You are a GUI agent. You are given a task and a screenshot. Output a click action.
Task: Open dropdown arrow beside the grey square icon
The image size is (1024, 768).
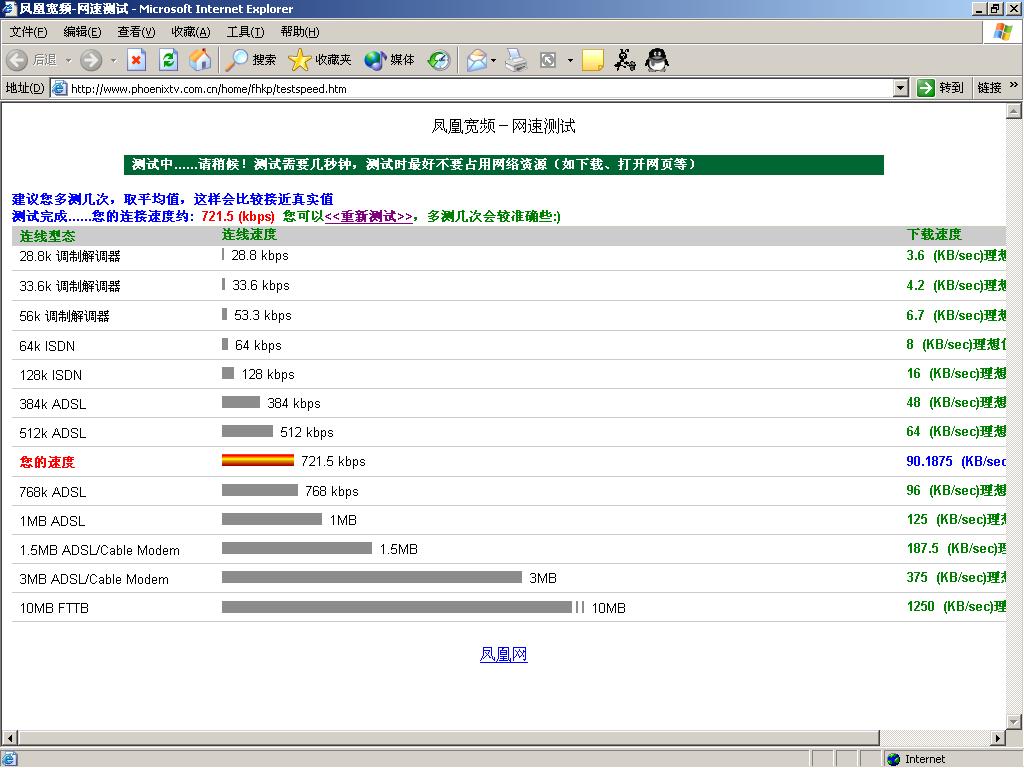(x=570, y=60)
